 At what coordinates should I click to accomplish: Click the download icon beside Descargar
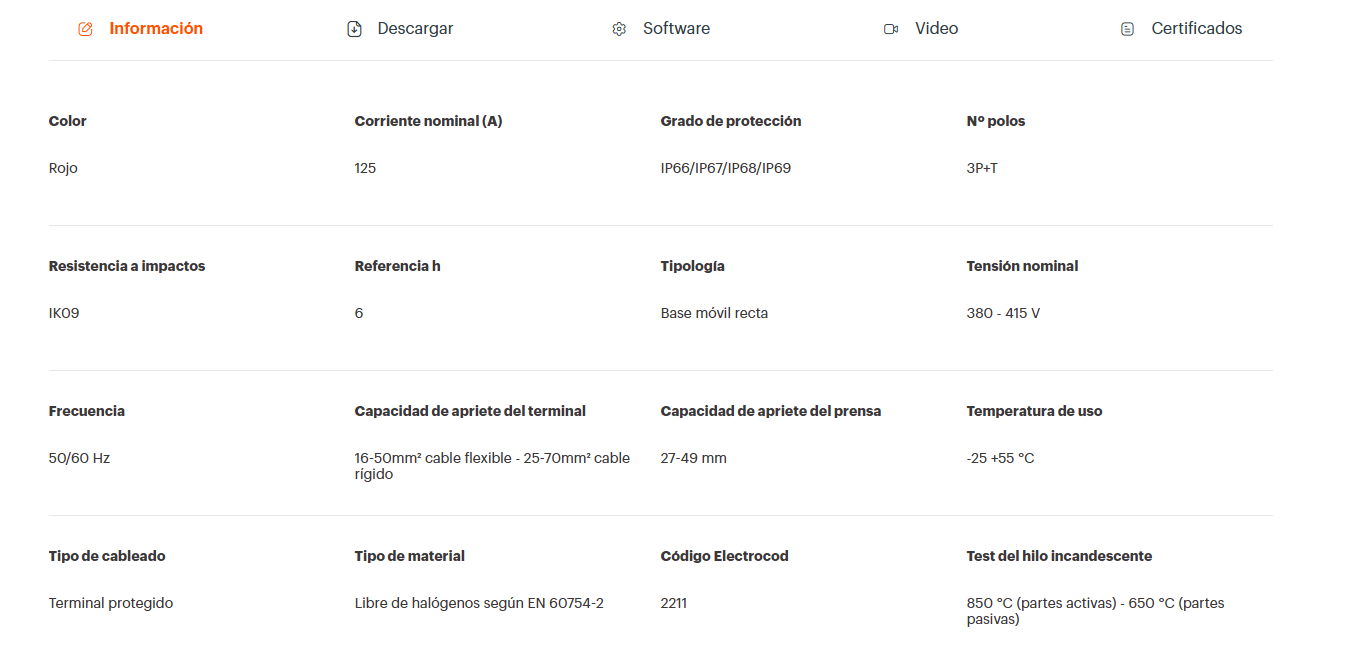354,29
